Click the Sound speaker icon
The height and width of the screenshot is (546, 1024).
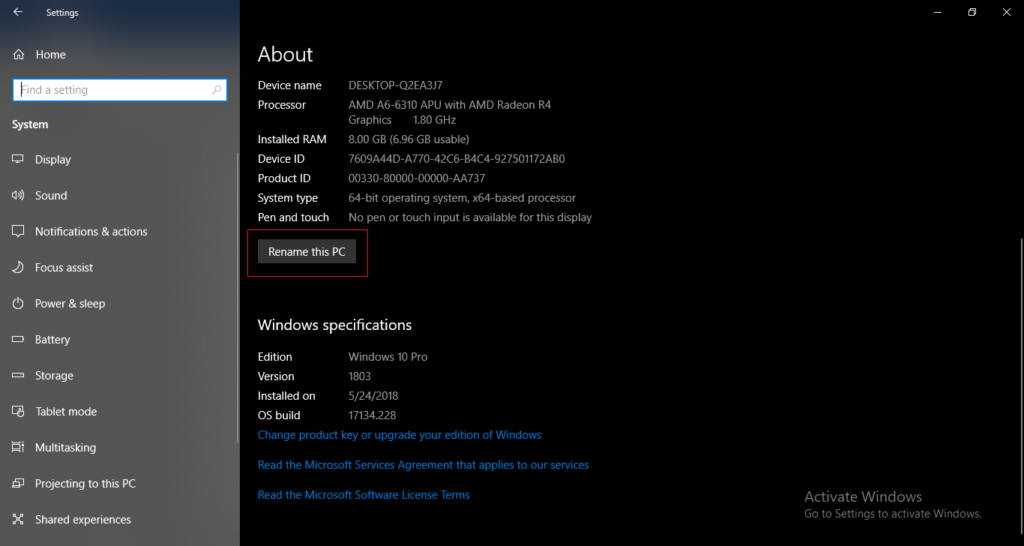tap(18, 195)
